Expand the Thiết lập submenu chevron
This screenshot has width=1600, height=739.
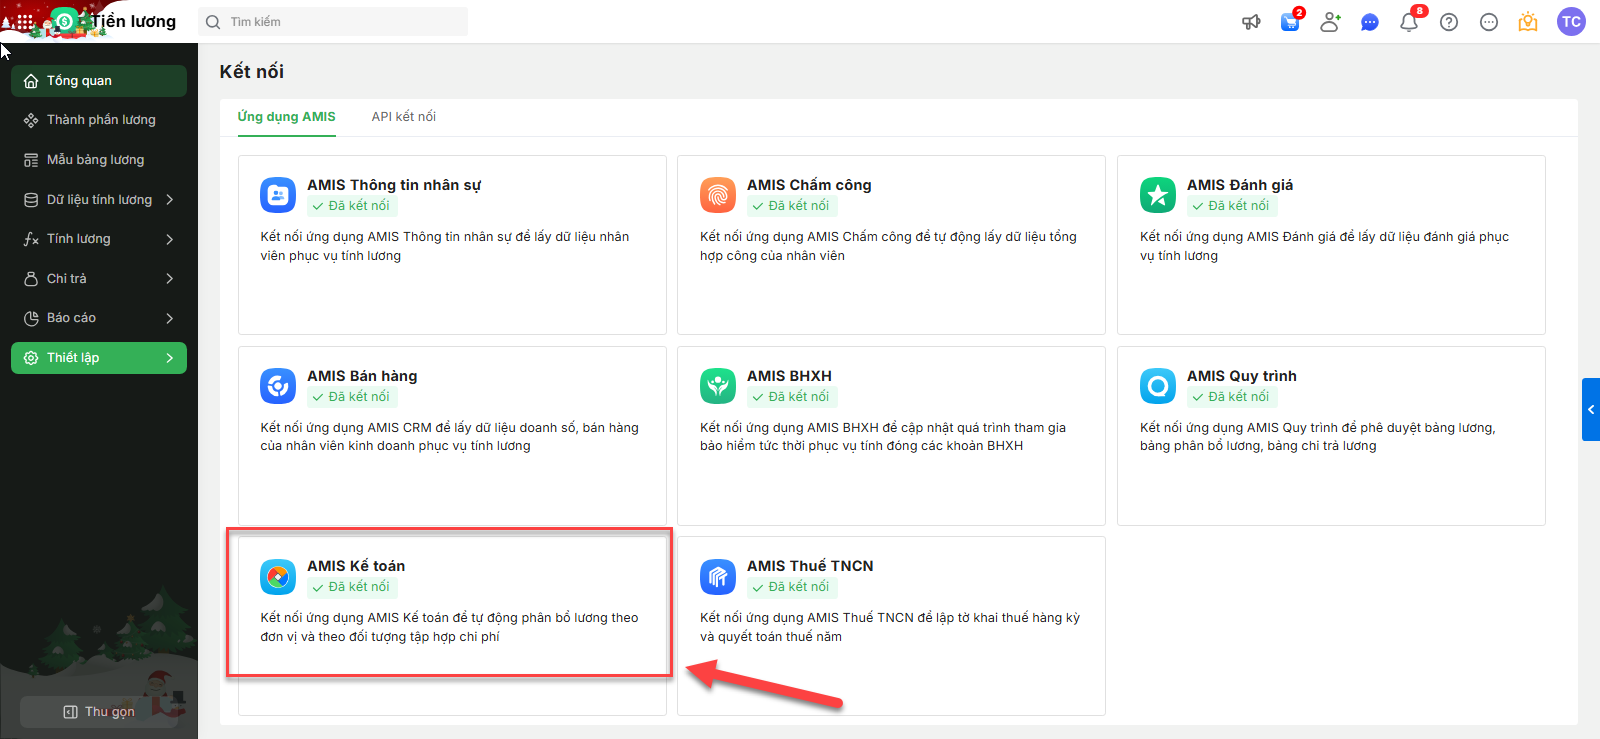170,358
